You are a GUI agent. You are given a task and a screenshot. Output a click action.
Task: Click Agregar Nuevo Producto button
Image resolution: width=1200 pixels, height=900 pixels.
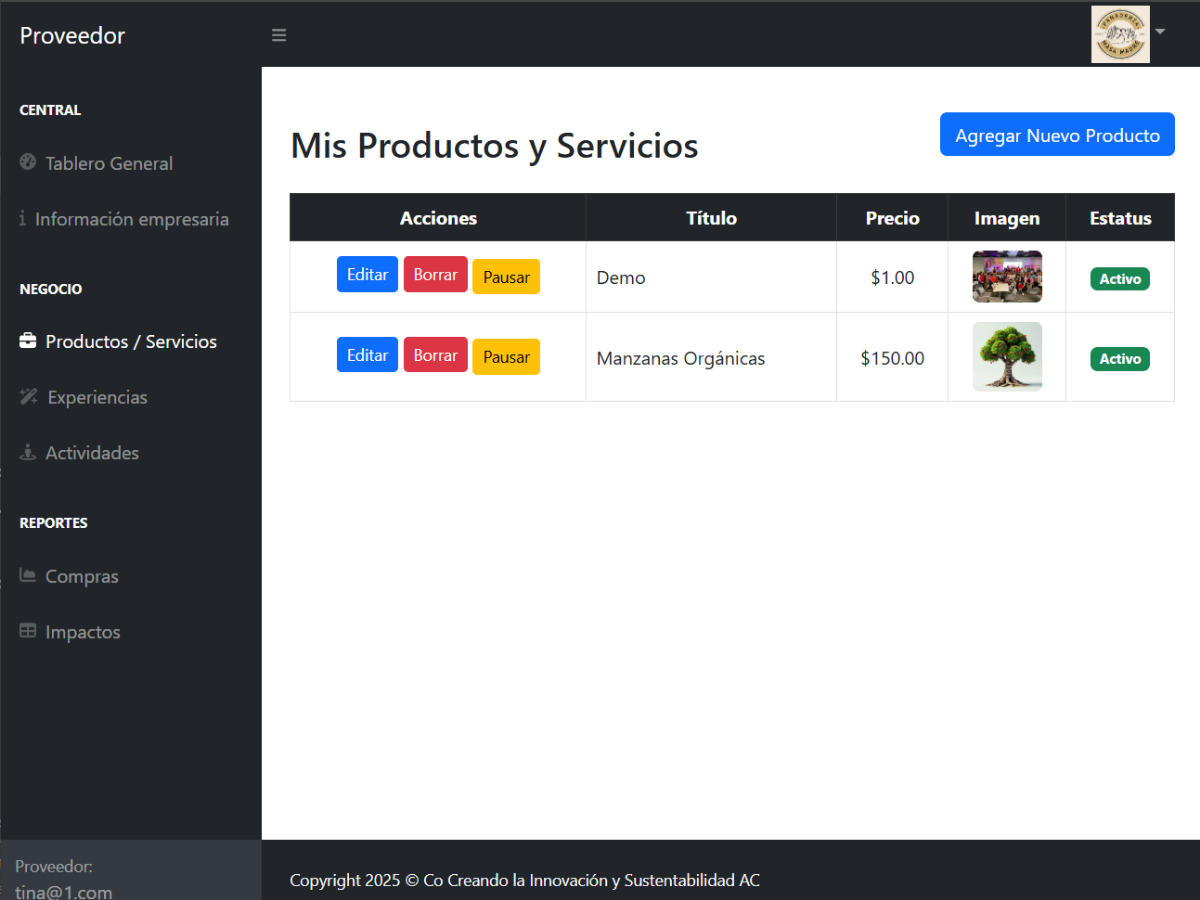pyautogui.click(x=1057, y=135)
